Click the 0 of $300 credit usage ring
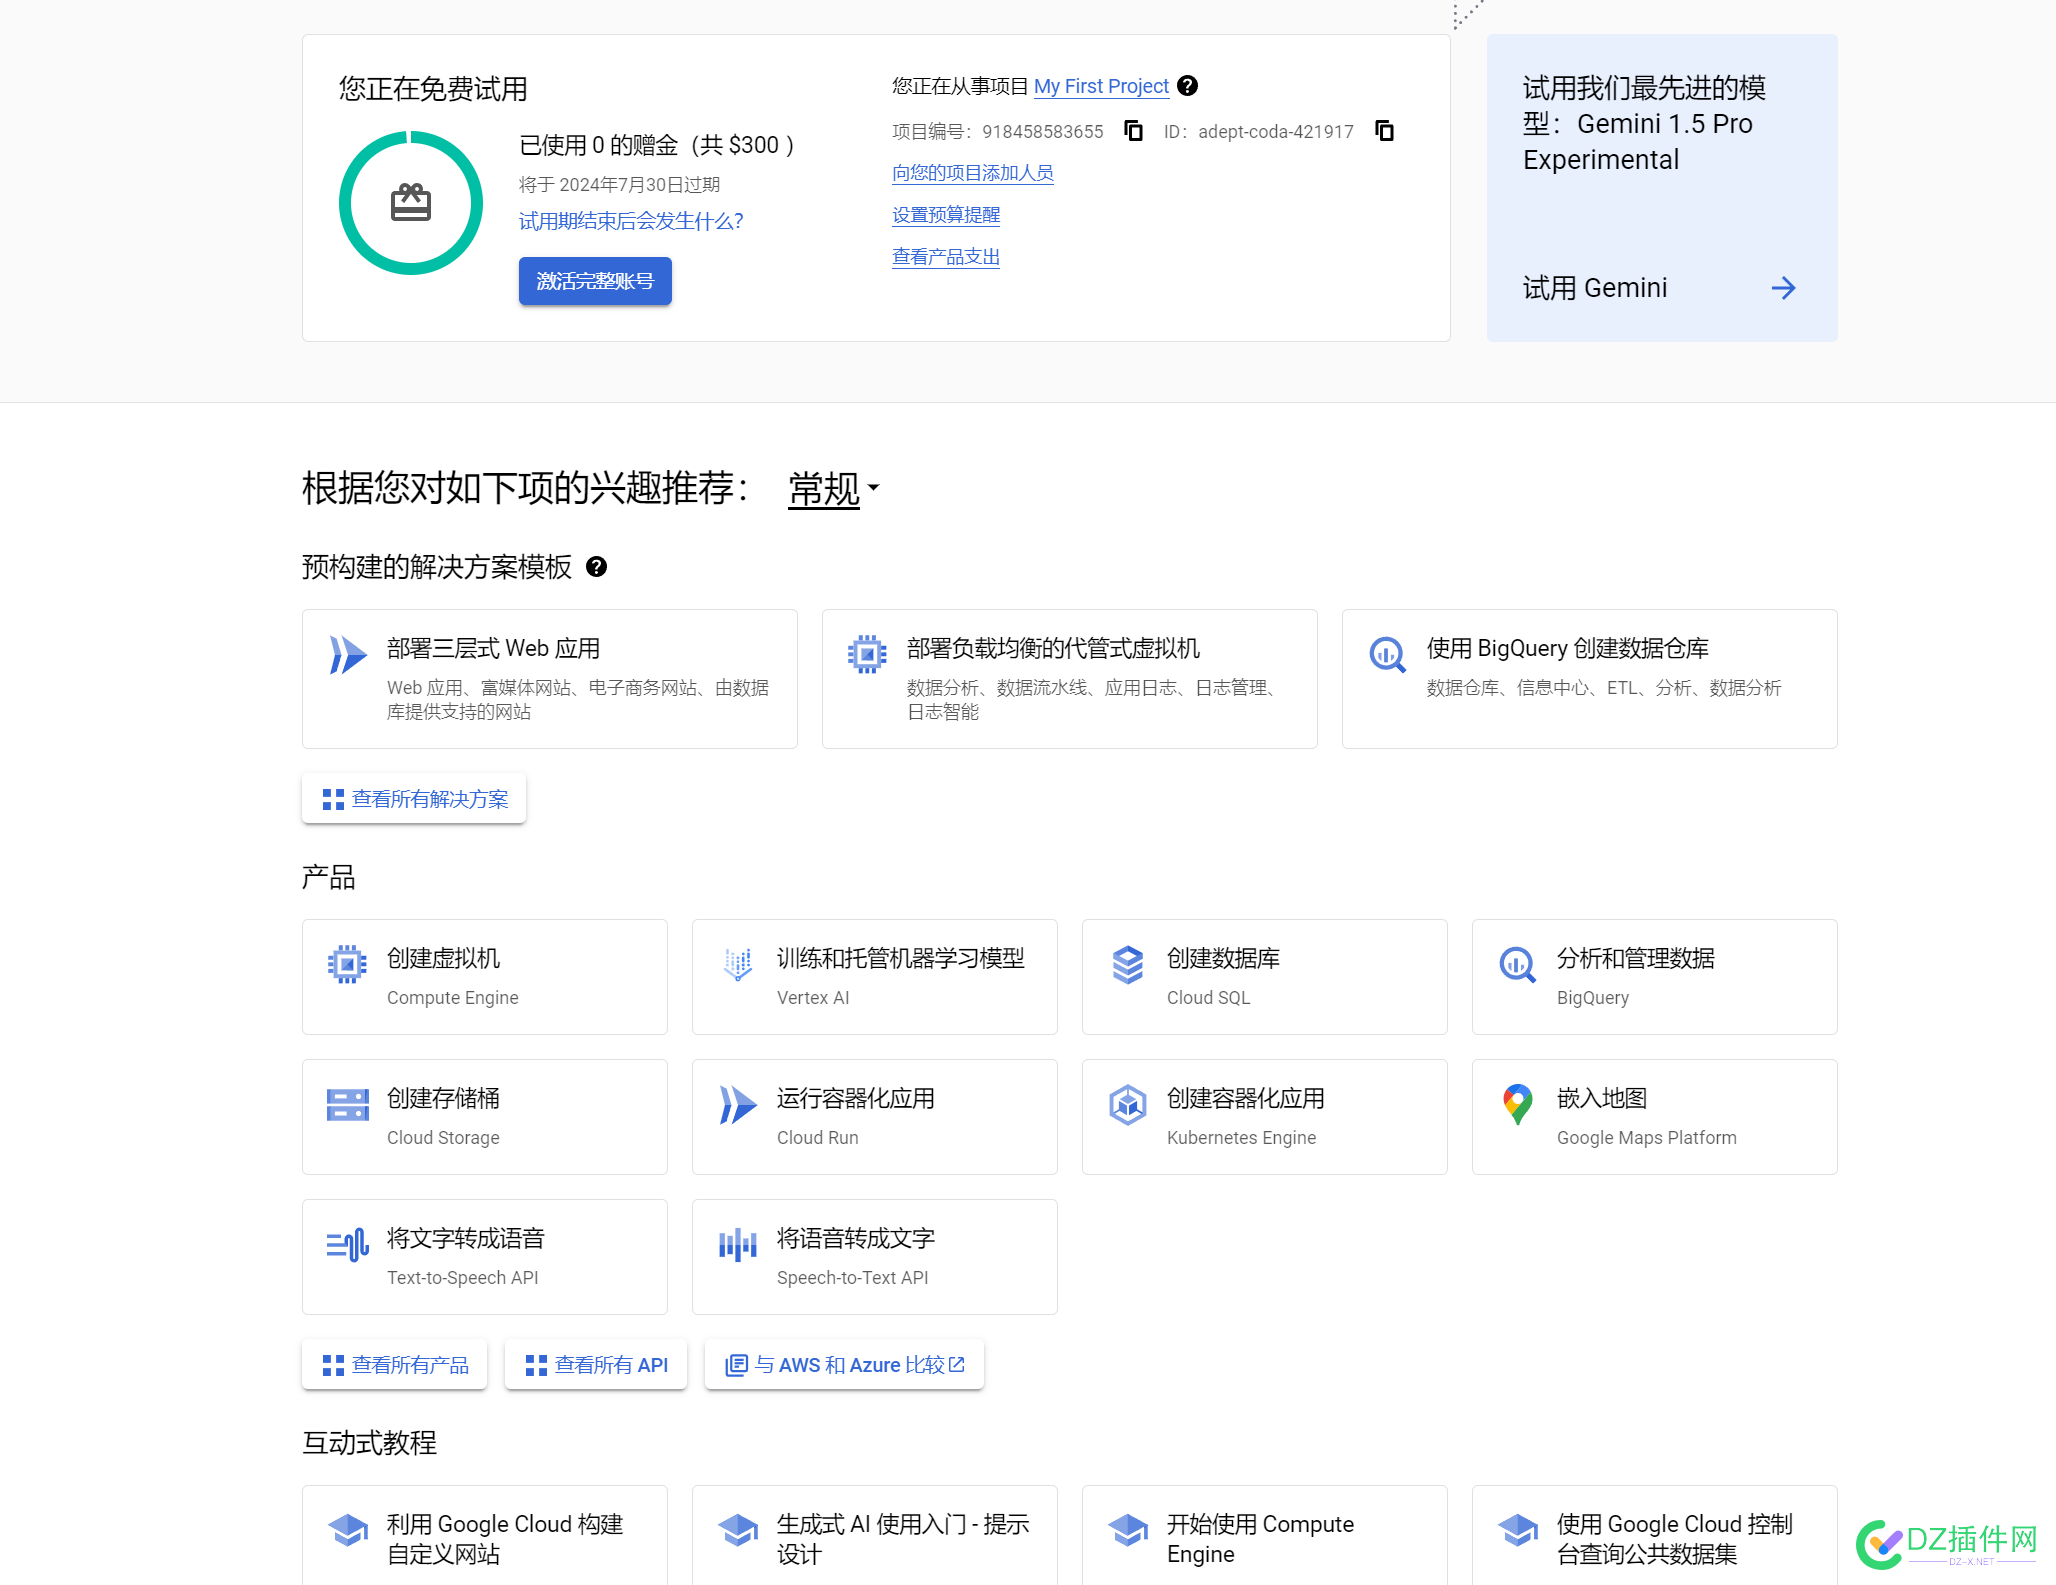 pos(411,203)
